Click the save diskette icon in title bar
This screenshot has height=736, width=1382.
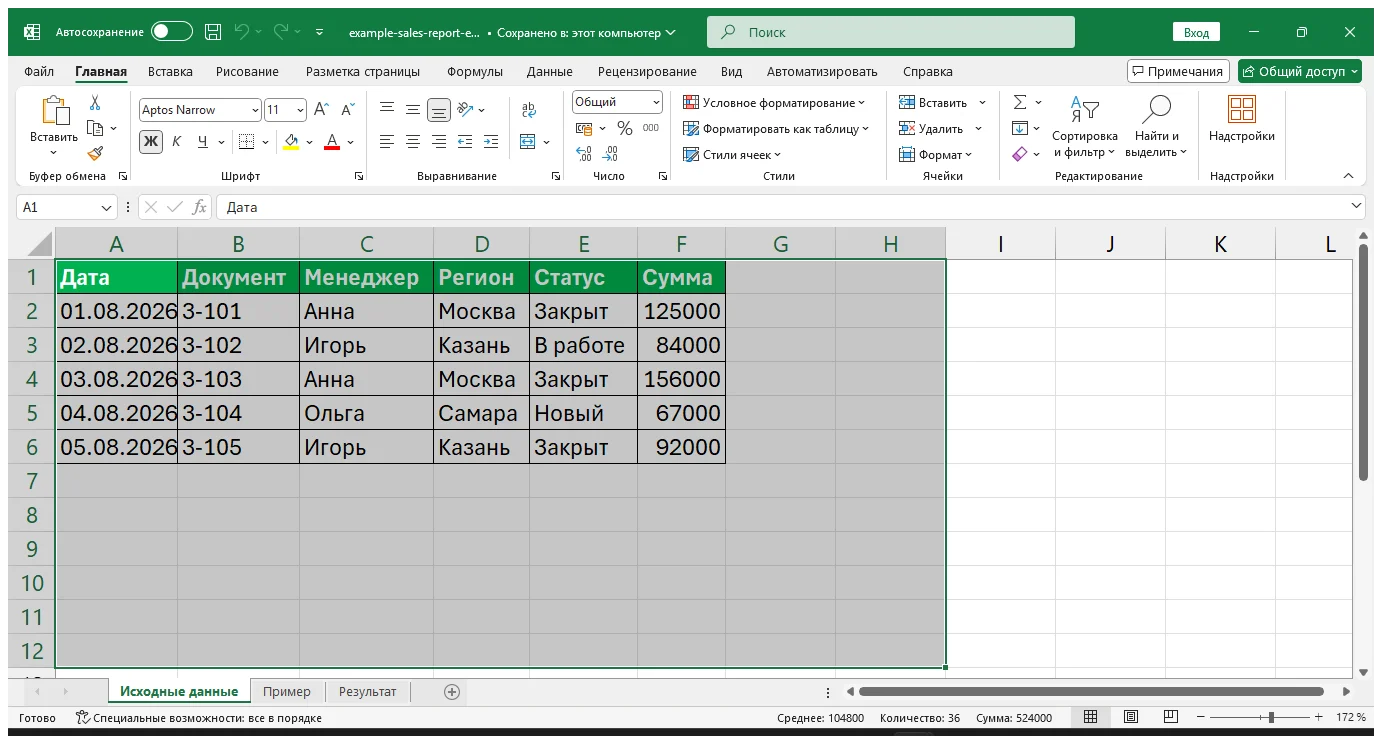pos(213,32)
